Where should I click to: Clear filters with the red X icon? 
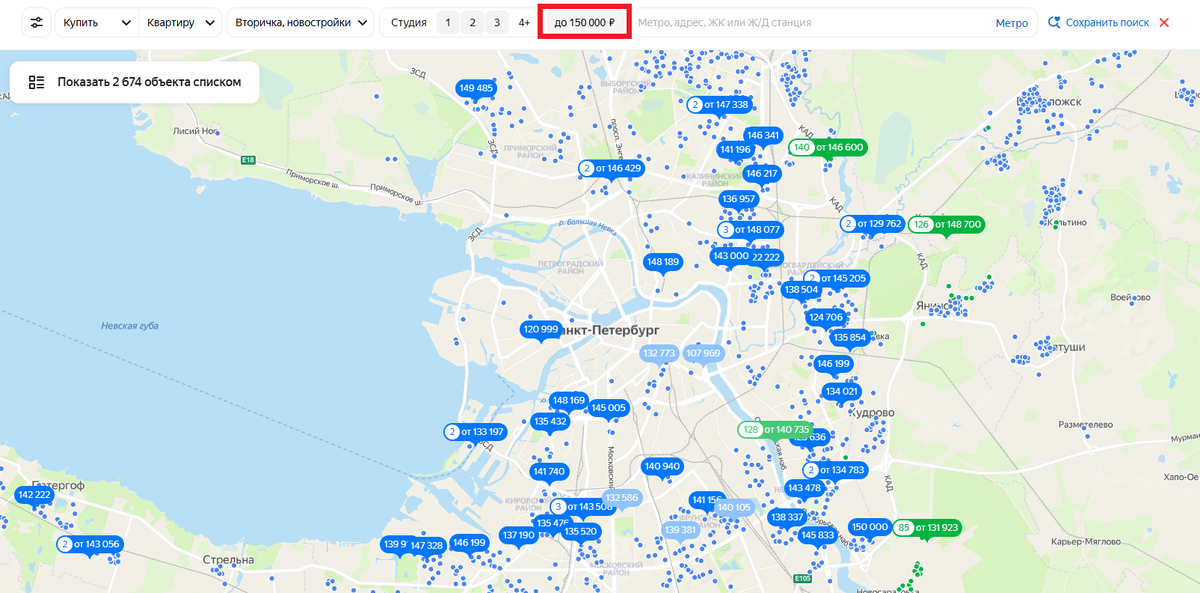[x=1164, y=22]
